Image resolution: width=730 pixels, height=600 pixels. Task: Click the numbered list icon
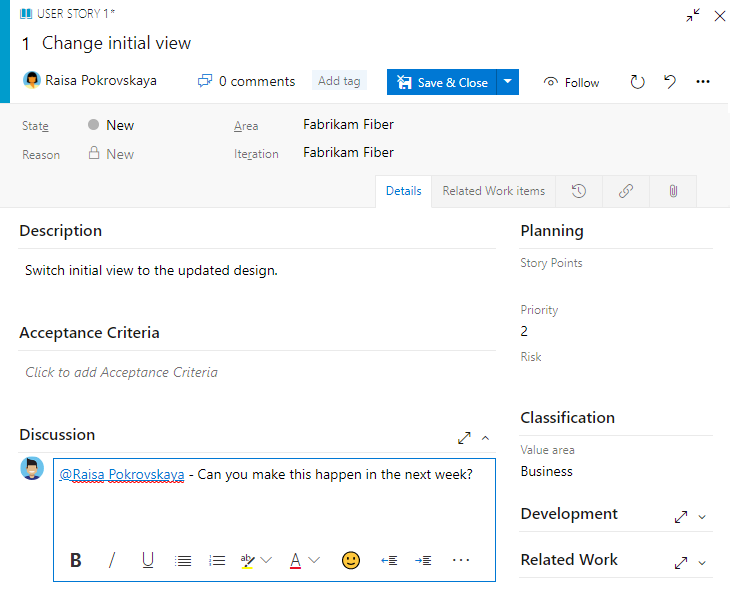tap(217, 561)
